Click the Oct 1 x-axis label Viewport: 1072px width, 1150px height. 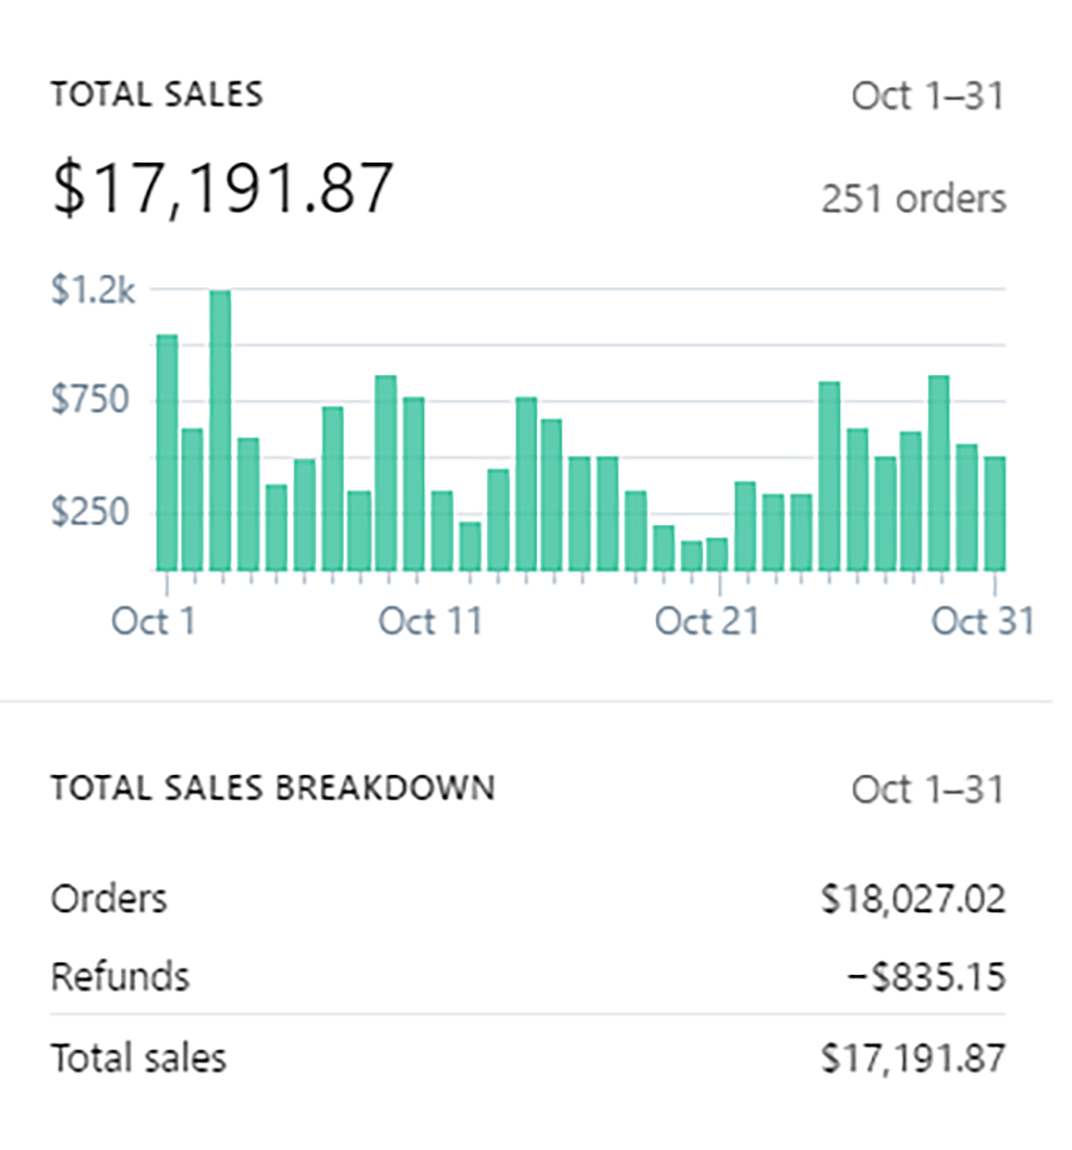point(153,621)
